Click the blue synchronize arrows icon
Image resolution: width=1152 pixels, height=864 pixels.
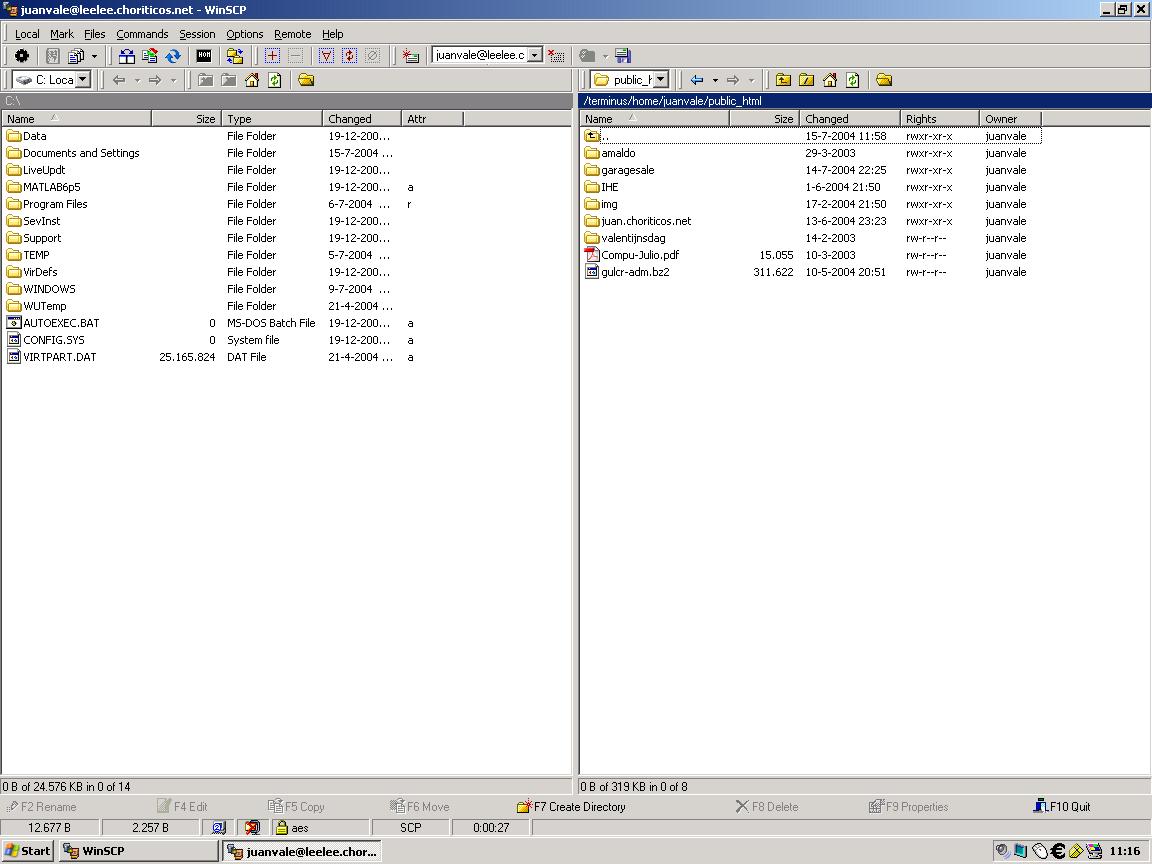[x=173, y=56]
